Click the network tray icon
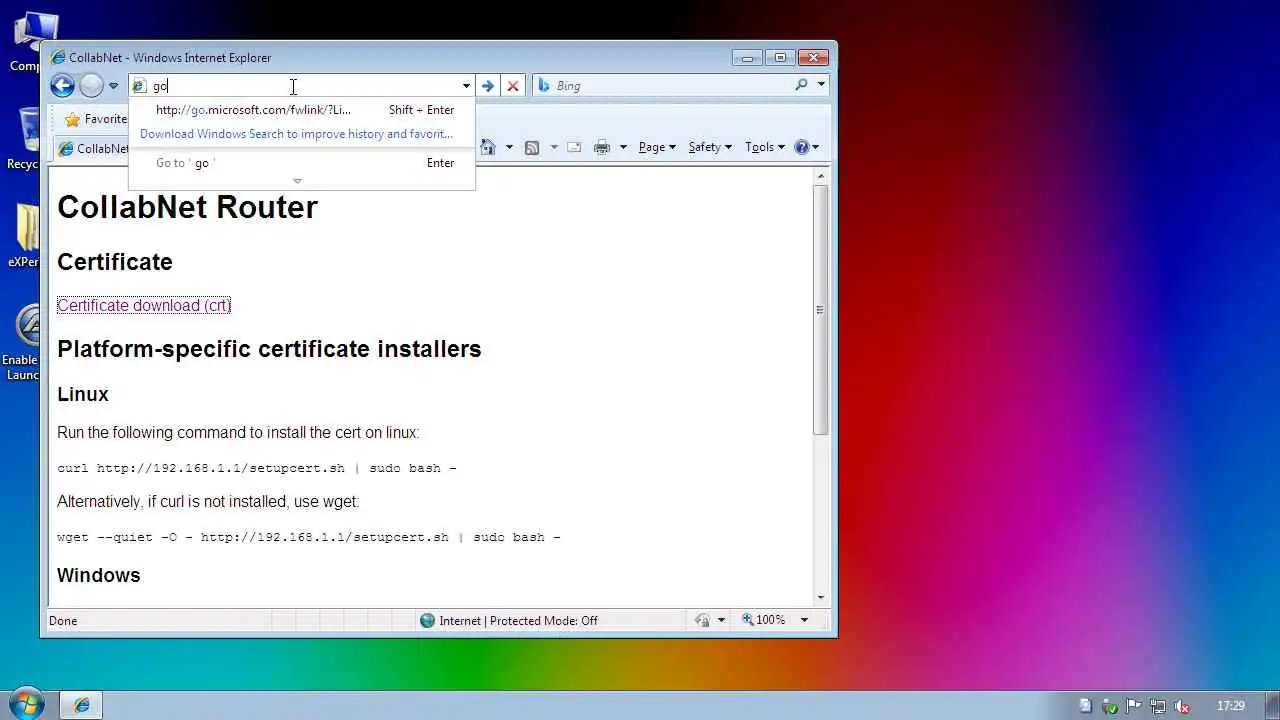This screenshot has height=720, width=1280. (x=1158, y=706)
